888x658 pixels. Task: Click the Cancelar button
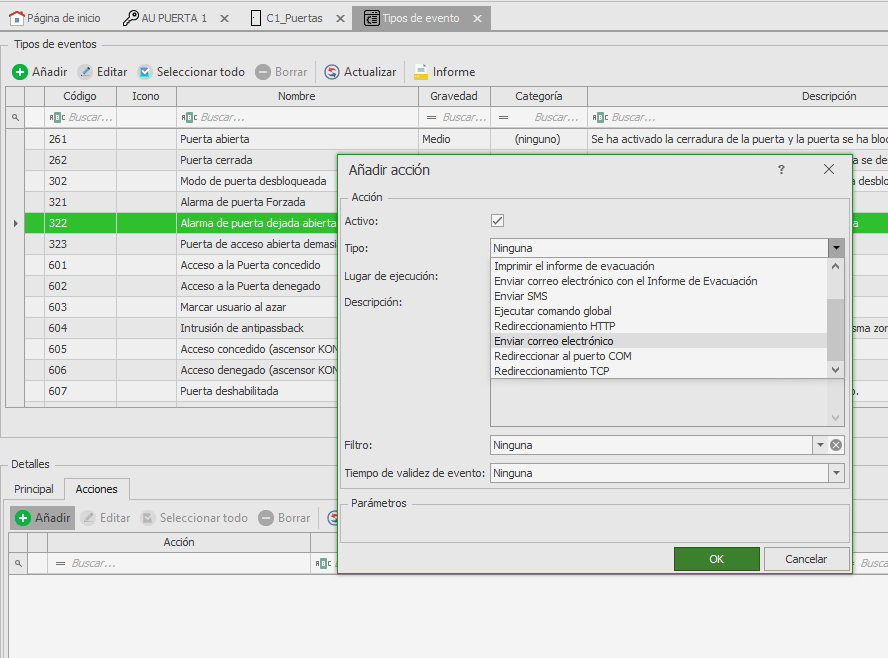pyautogui.click(x=806, y=559)
